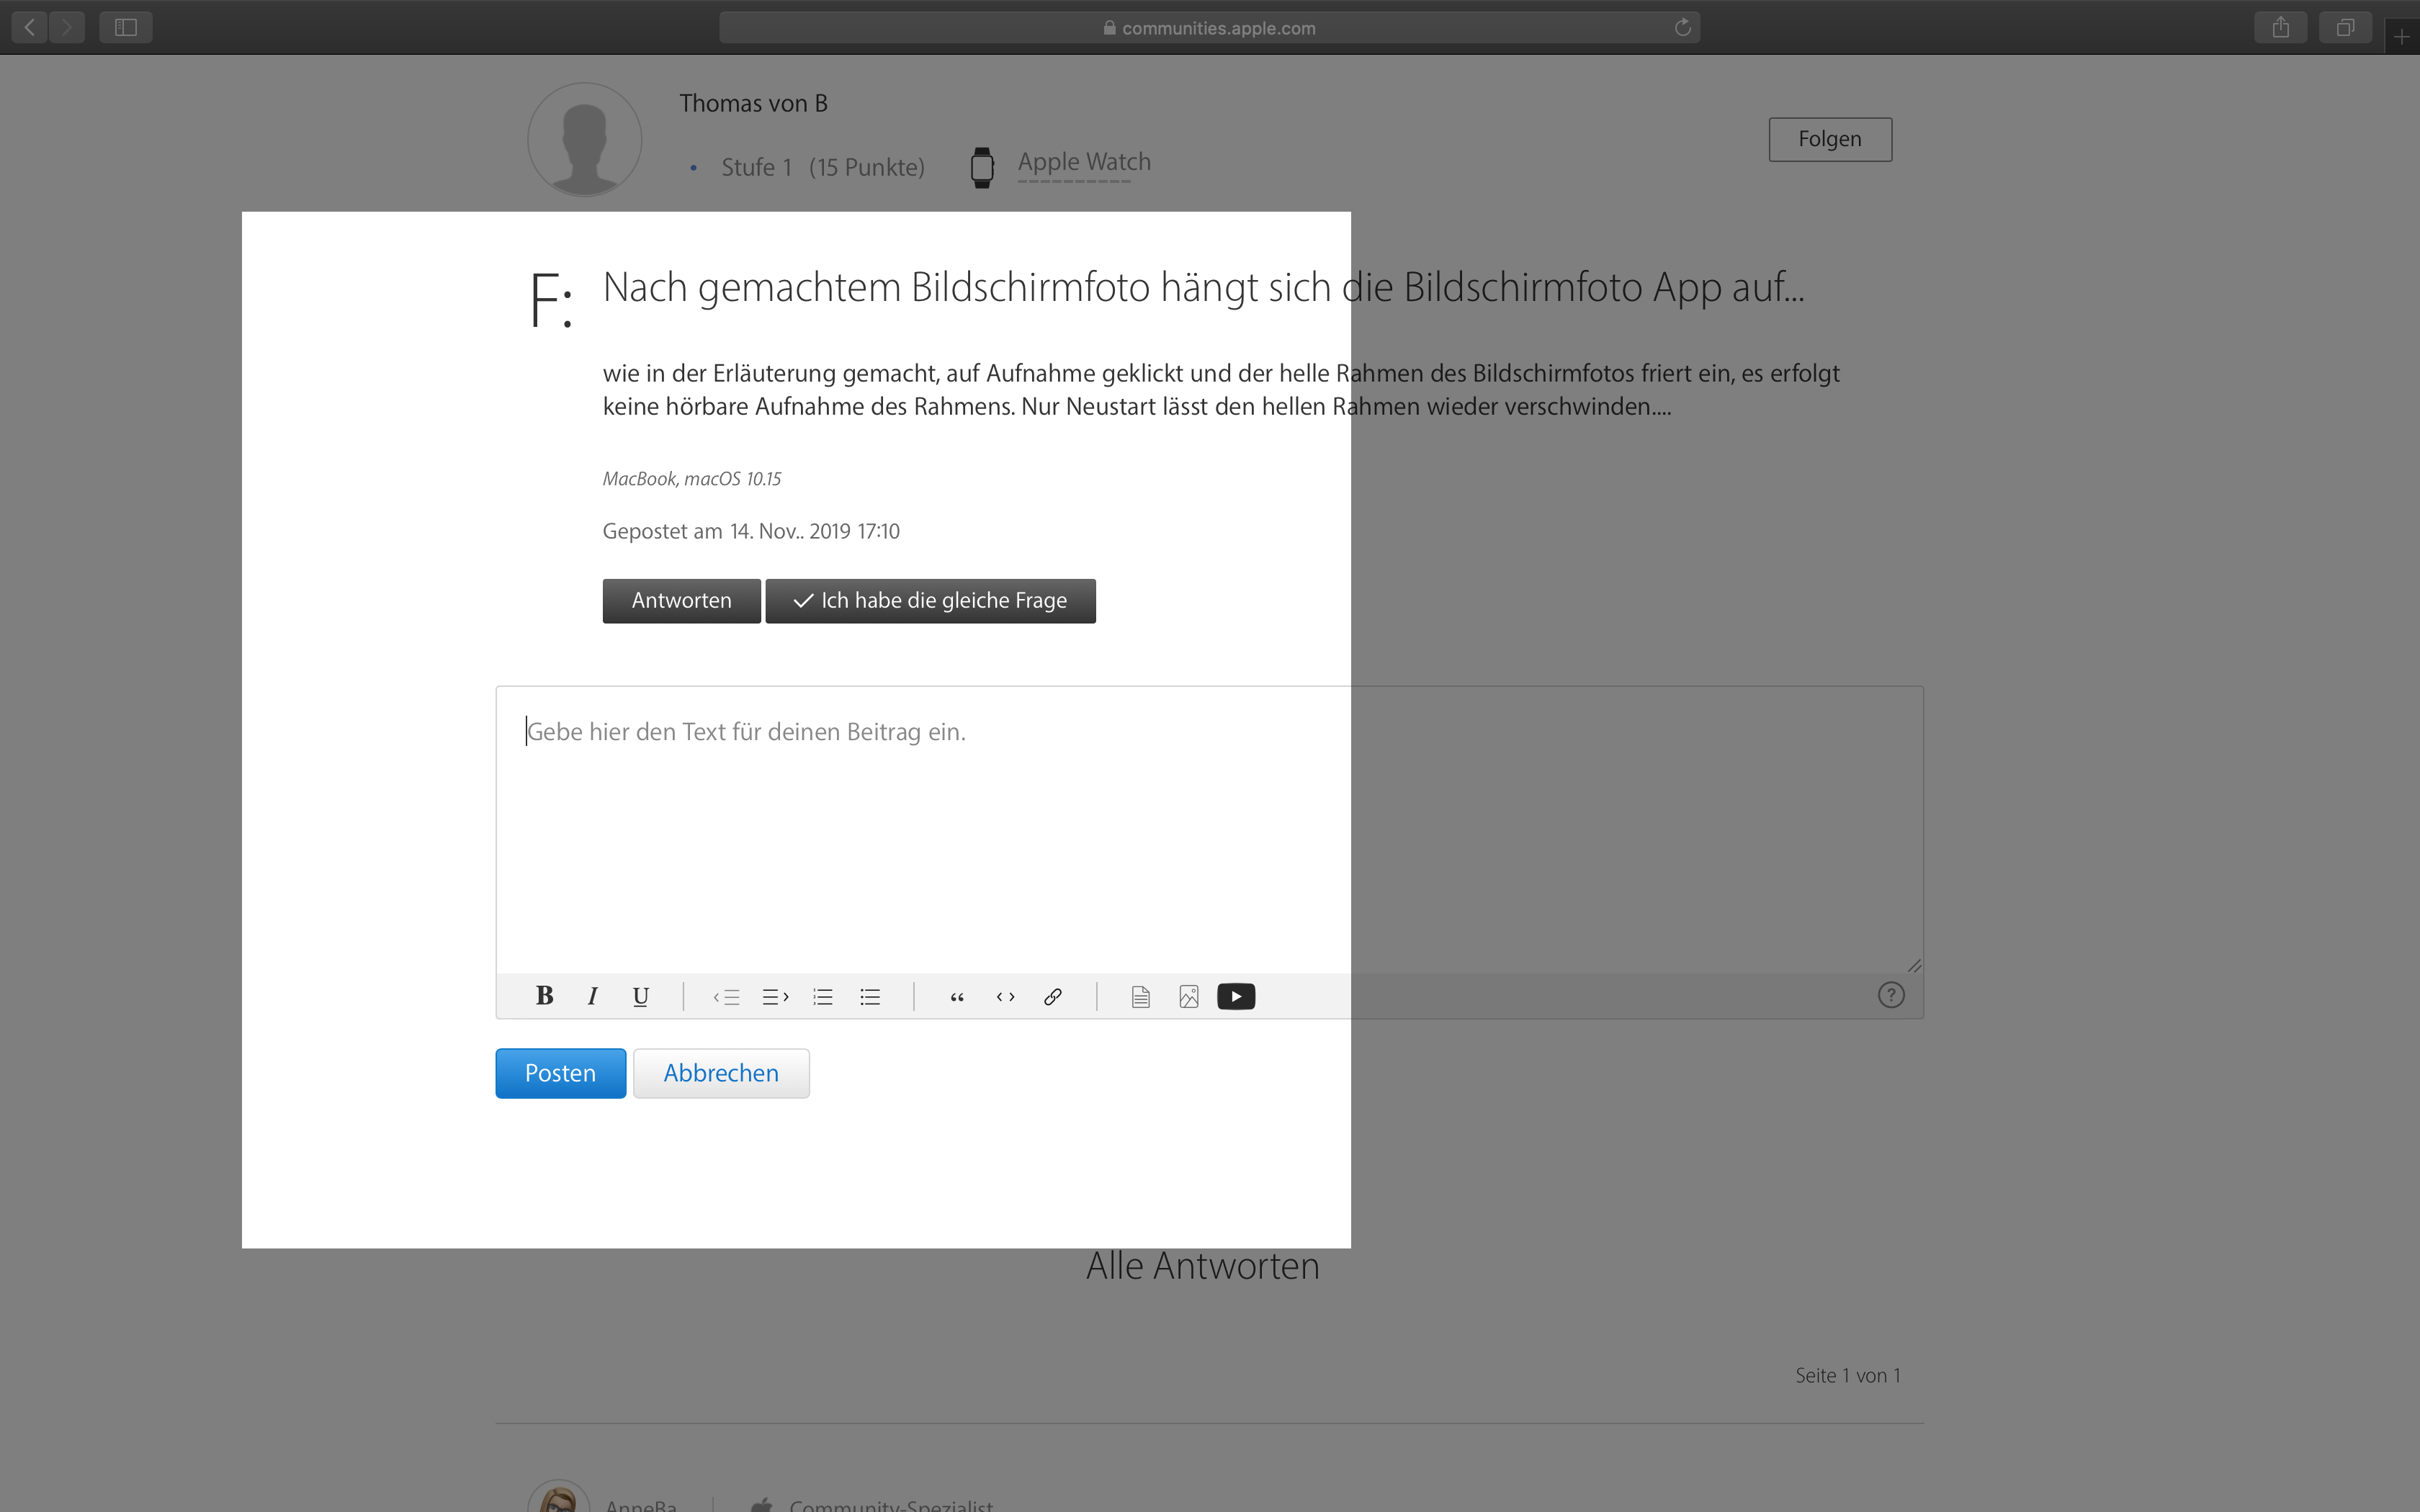Insert code block
The image size is (2420, 1512).
pos(1005,997)
